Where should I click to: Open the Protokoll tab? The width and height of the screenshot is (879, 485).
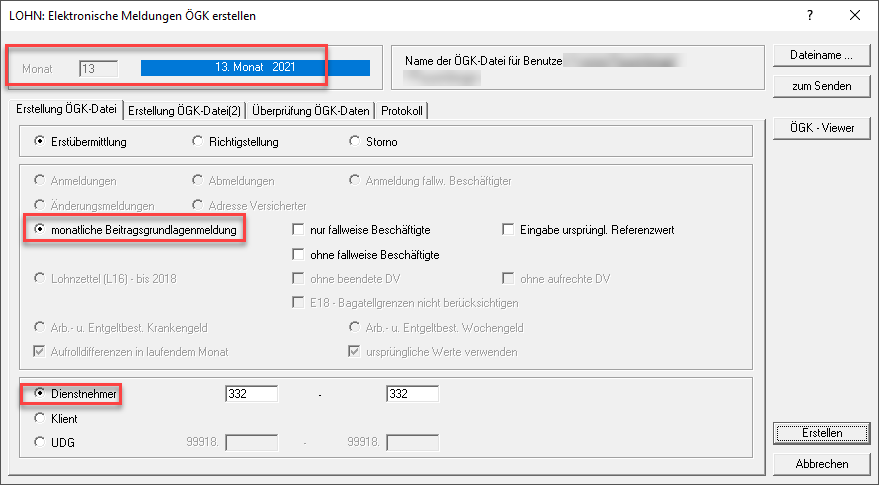(403, 110)
